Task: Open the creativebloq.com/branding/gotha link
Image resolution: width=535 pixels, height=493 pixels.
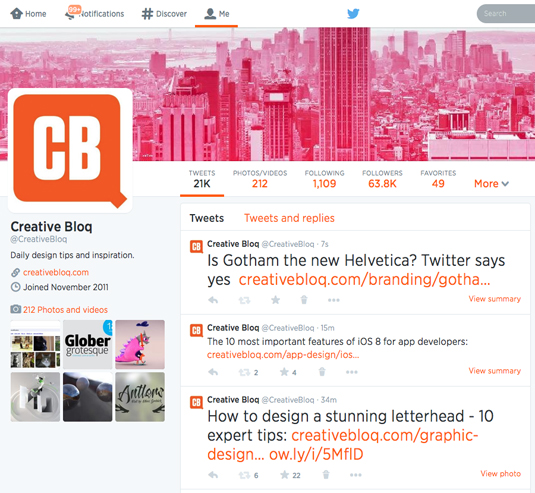Action: (364, 279)
